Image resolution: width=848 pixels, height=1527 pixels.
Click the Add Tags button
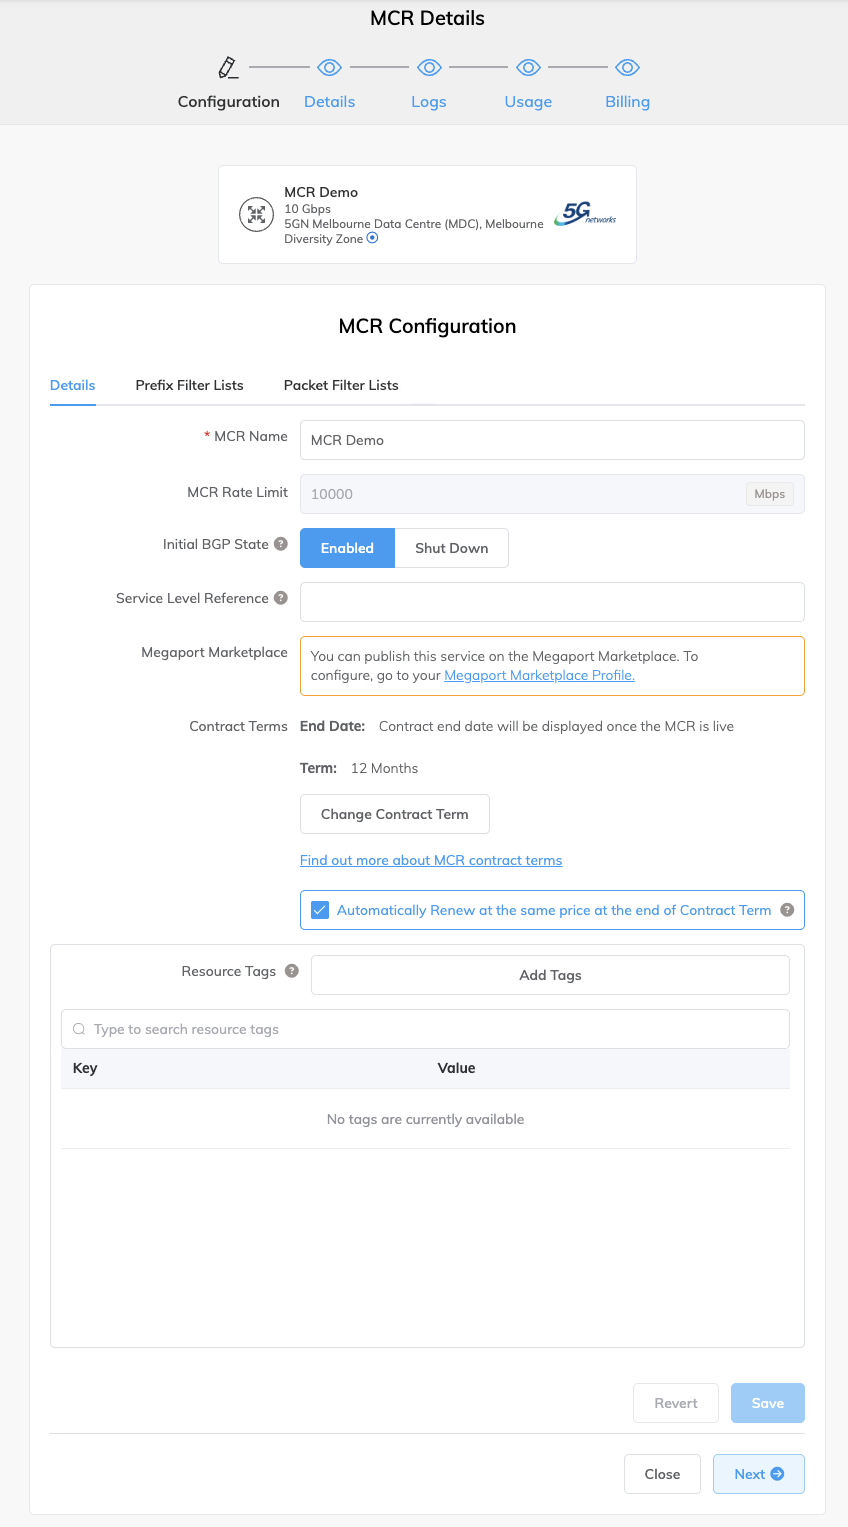(550, 975)
